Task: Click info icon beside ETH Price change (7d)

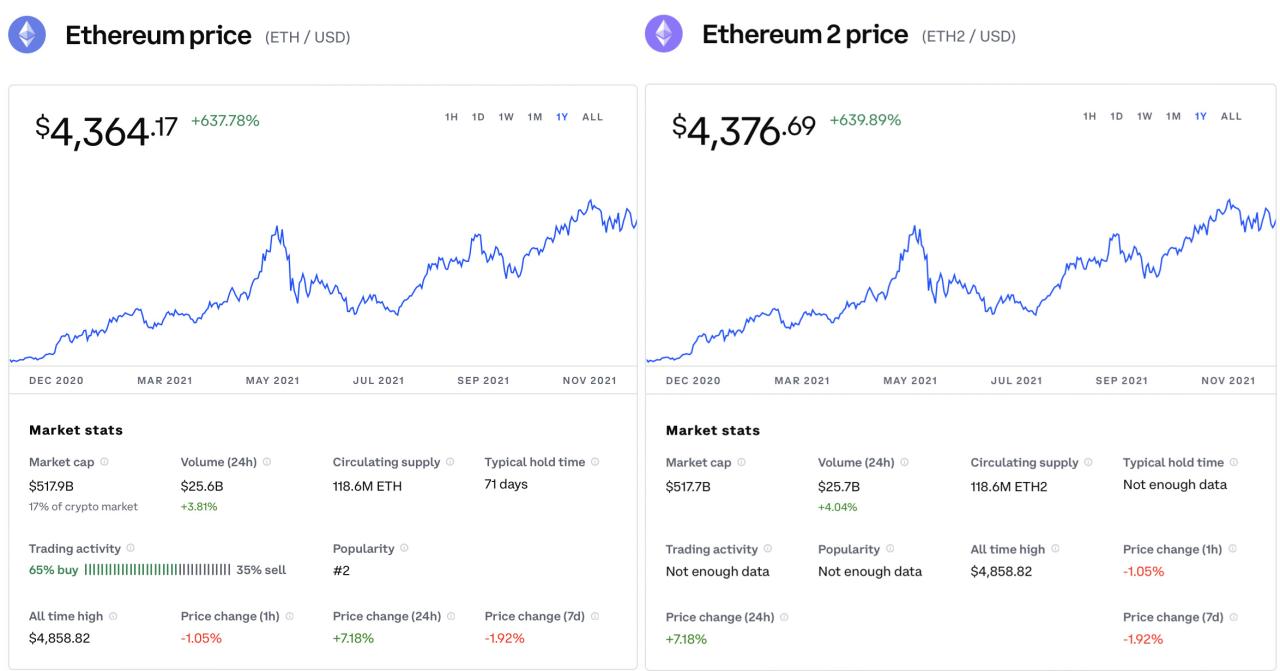Action: coord(596,616)
